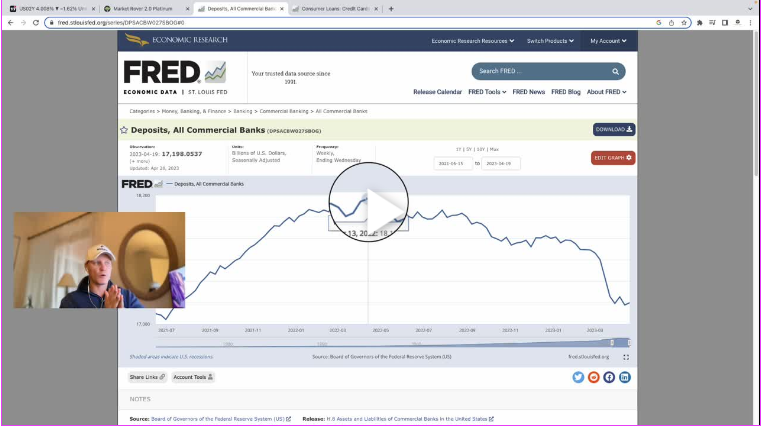Click the Edit Graph button

coord(613,158)
